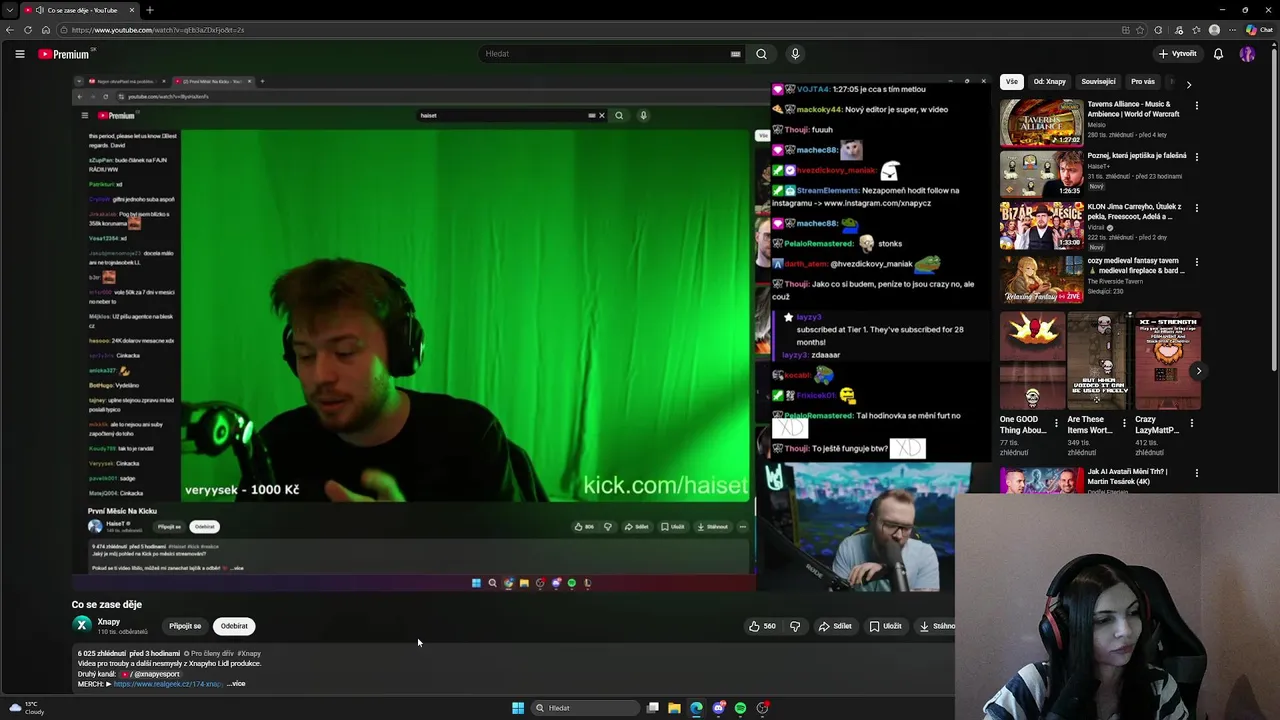Show next filter chips with right arrow
This screenshot has width=1280, height=720.
coord(1188,85)
